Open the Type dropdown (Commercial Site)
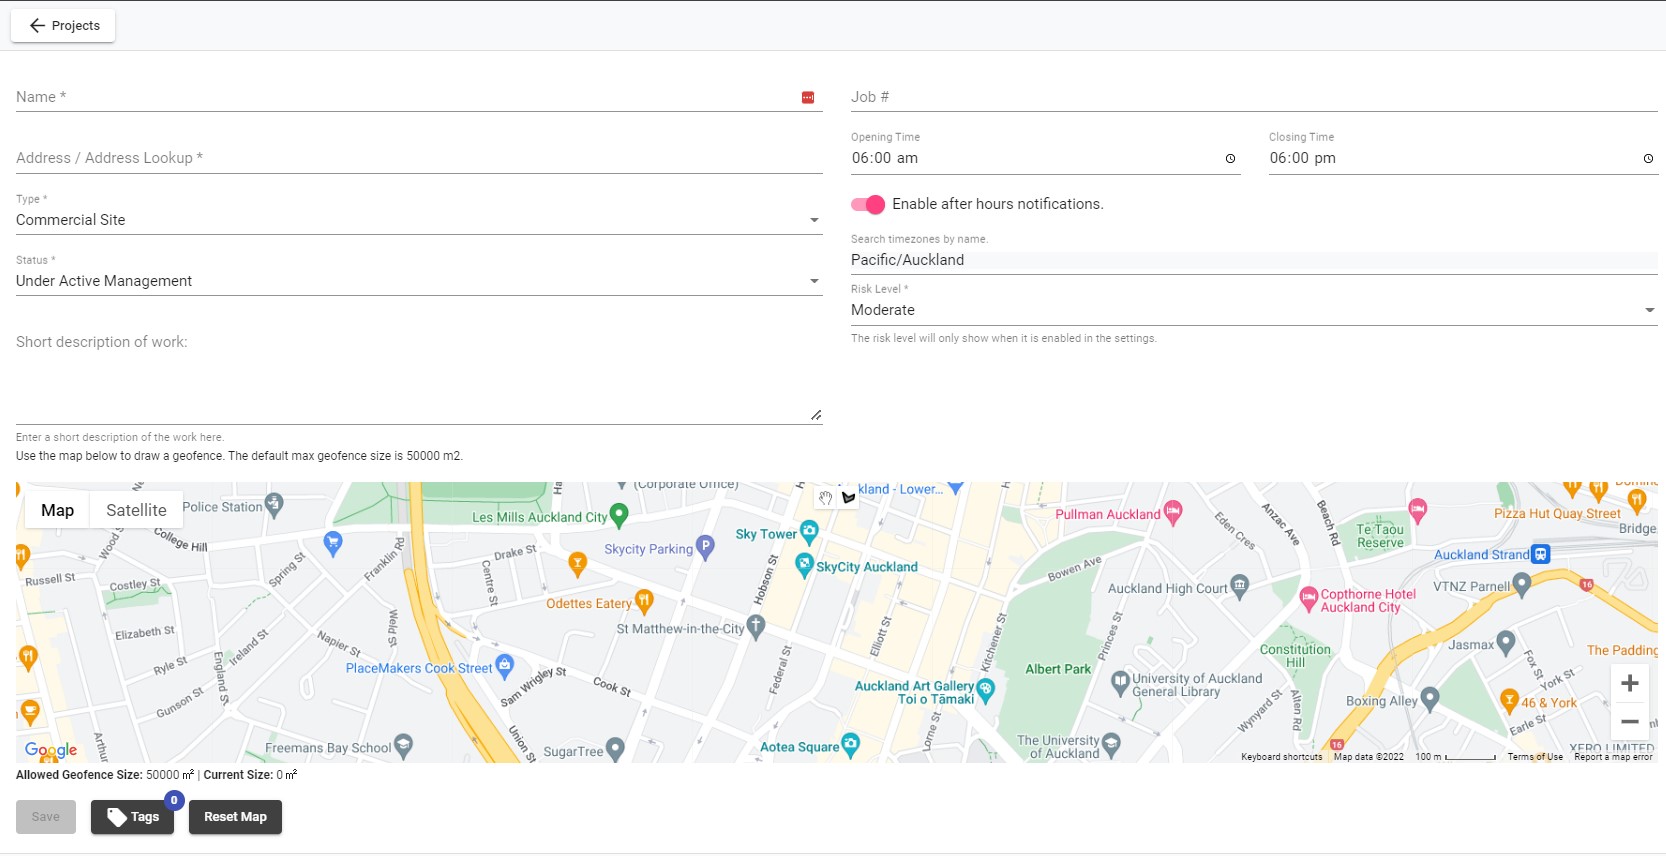 pyautogui.click(x=419, y=220)
